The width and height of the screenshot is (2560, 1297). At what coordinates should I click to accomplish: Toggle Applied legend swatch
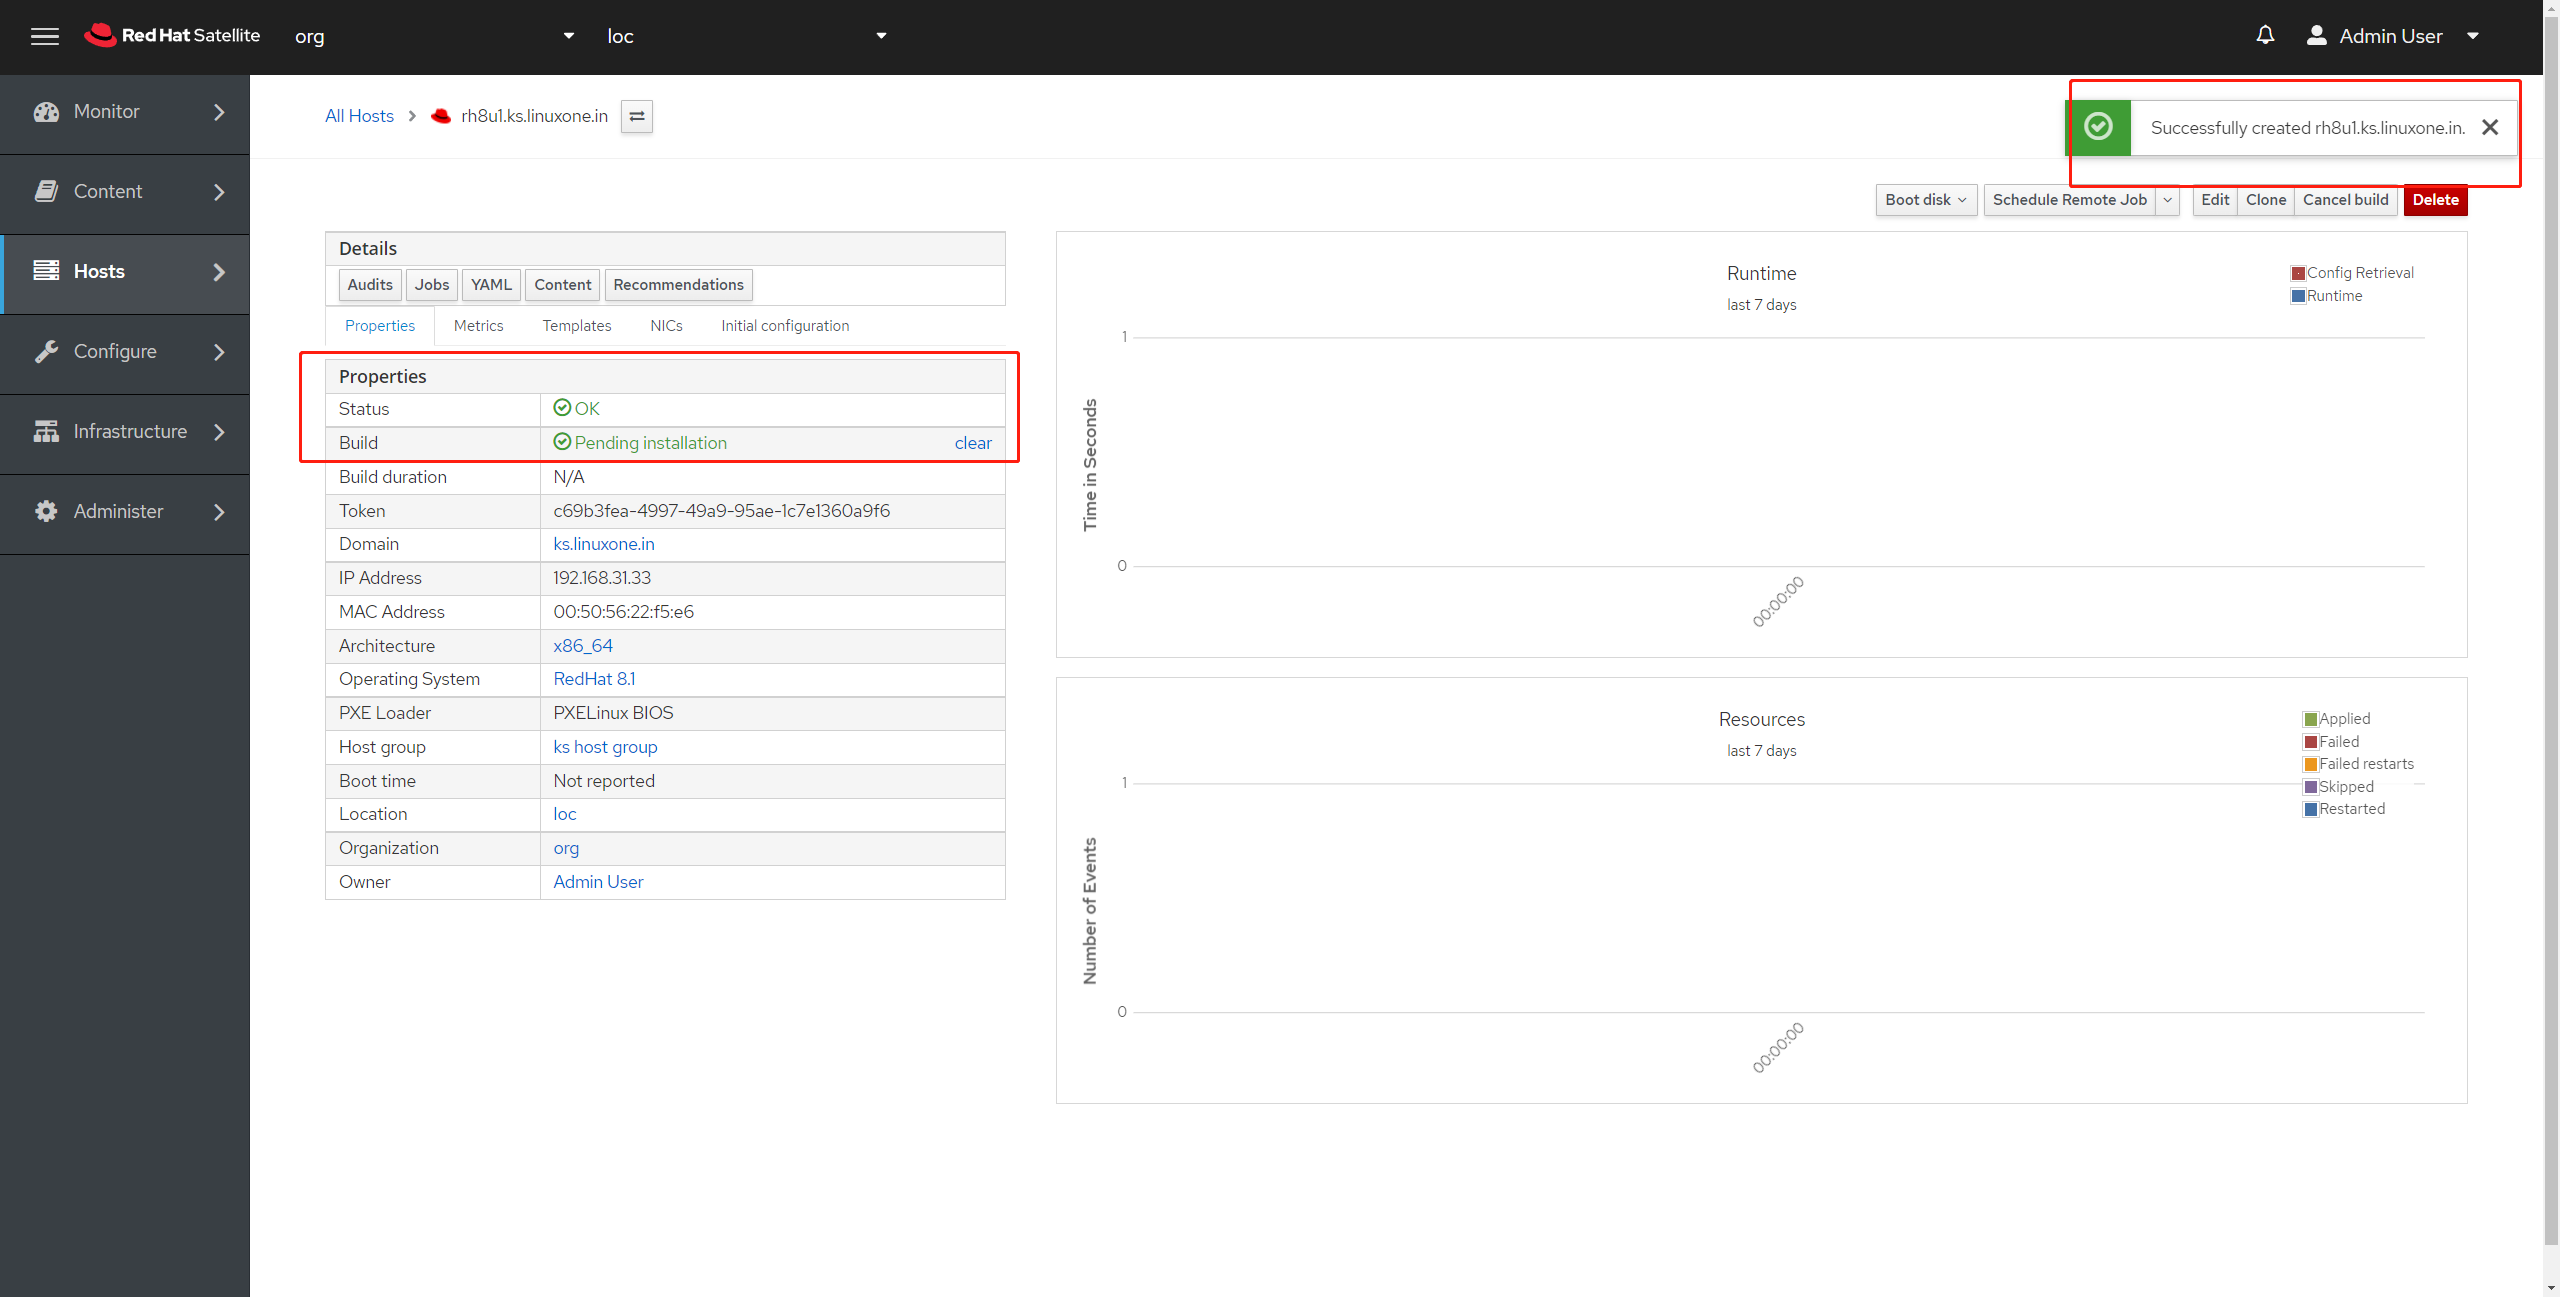(2310, 719)
